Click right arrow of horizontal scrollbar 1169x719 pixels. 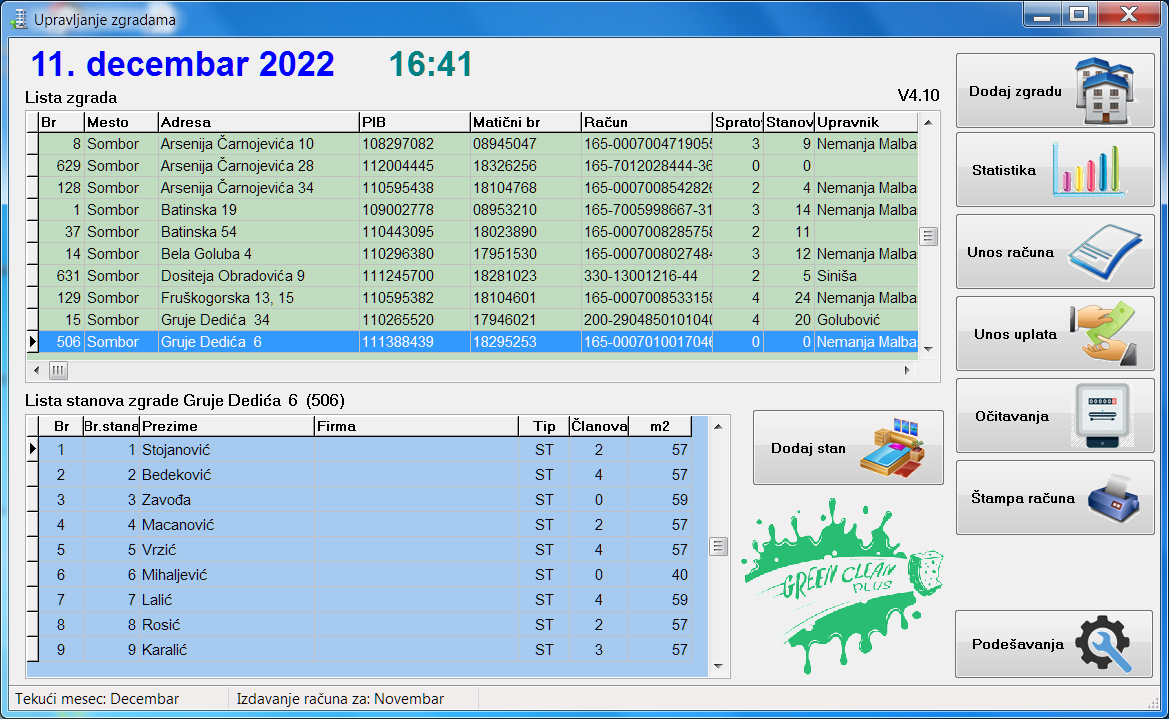pos(907,370)
